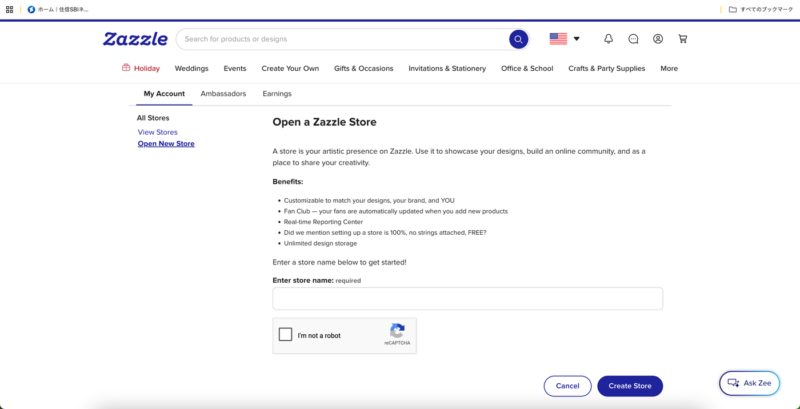This screenshot has width=800, height=409.
Task: Click the Zazzle logo
Action: pos(135,39)
